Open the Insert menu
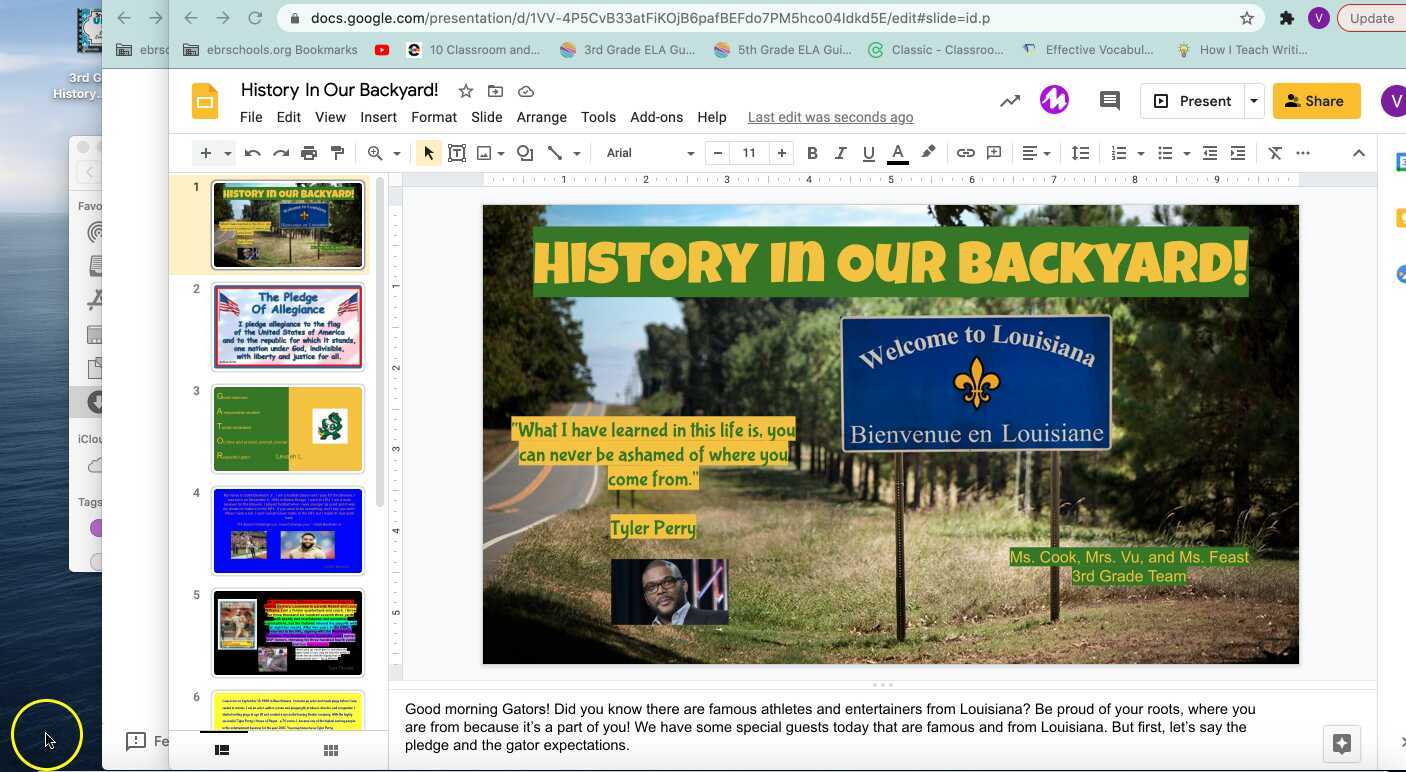Screen dimensions: 1406x772 [x=378, y=117]
